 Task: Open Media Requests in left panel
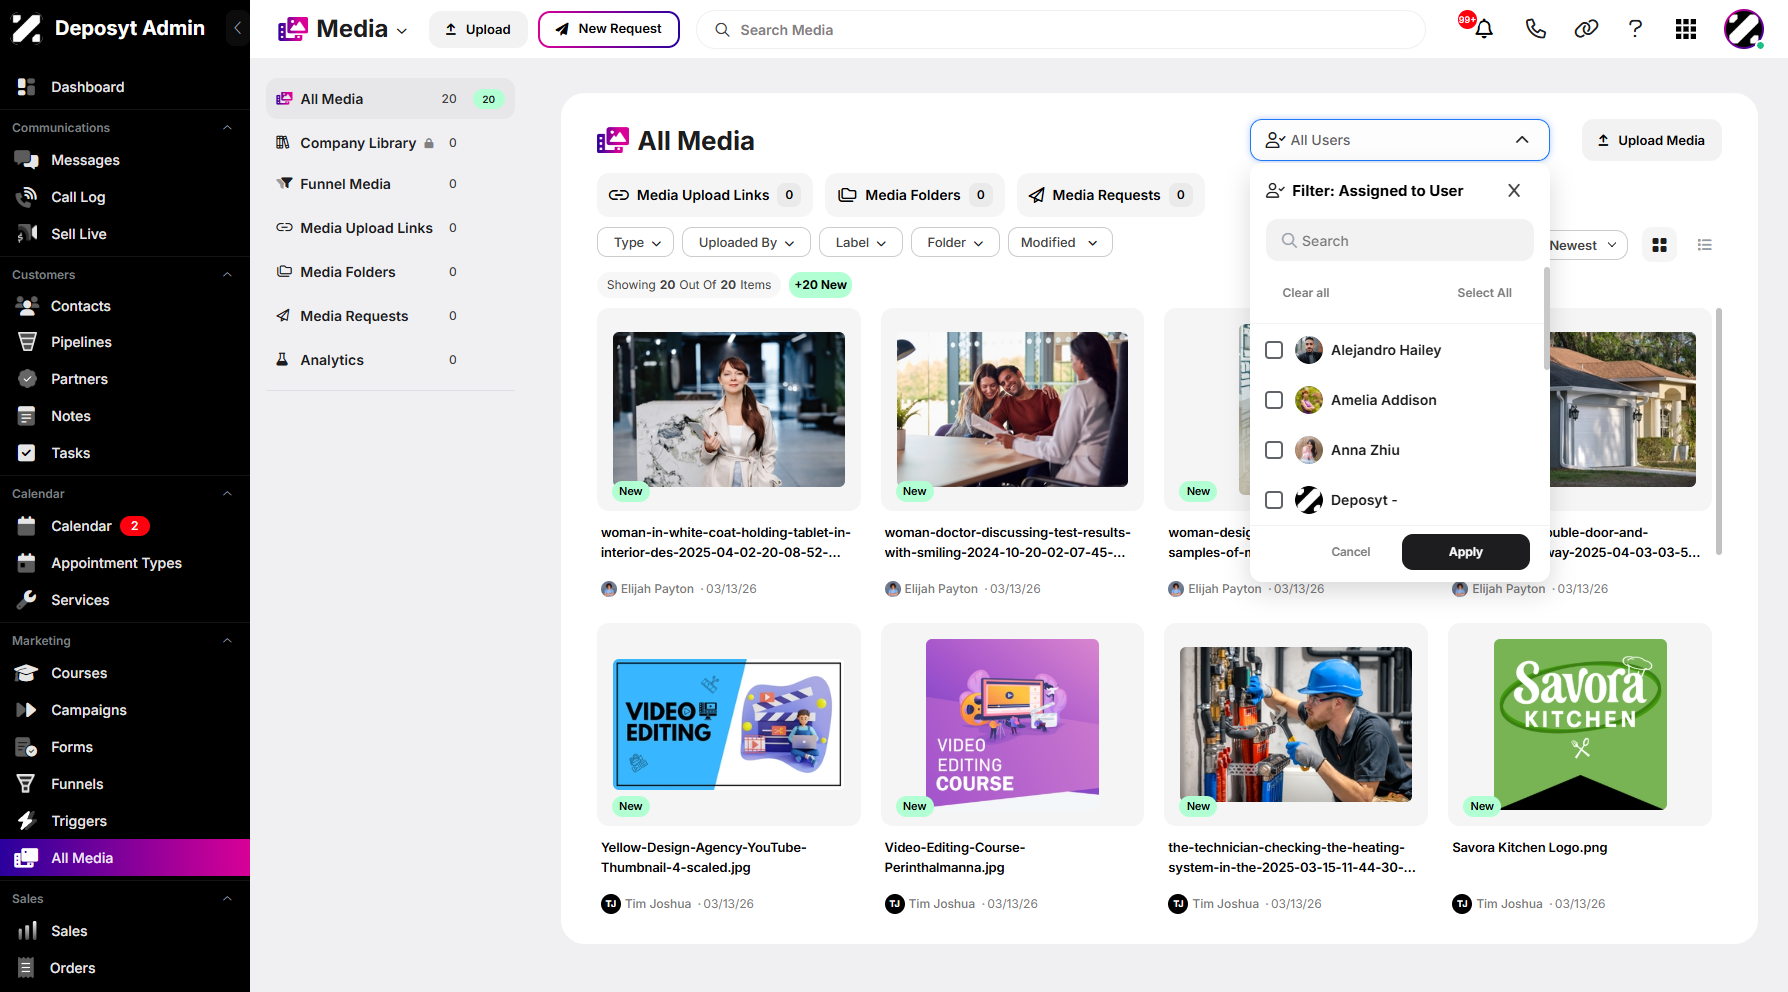tap(390, 316)
